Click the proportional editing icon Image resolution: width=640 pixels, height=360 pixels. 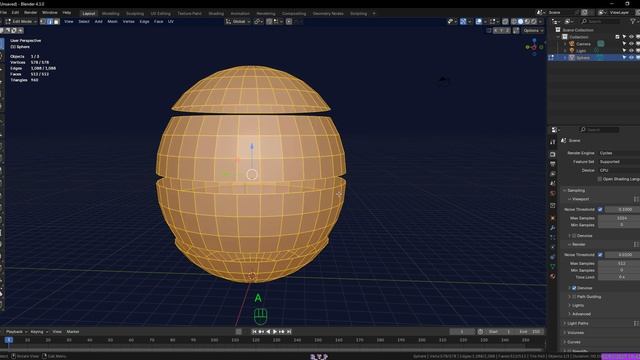[289, 21]
